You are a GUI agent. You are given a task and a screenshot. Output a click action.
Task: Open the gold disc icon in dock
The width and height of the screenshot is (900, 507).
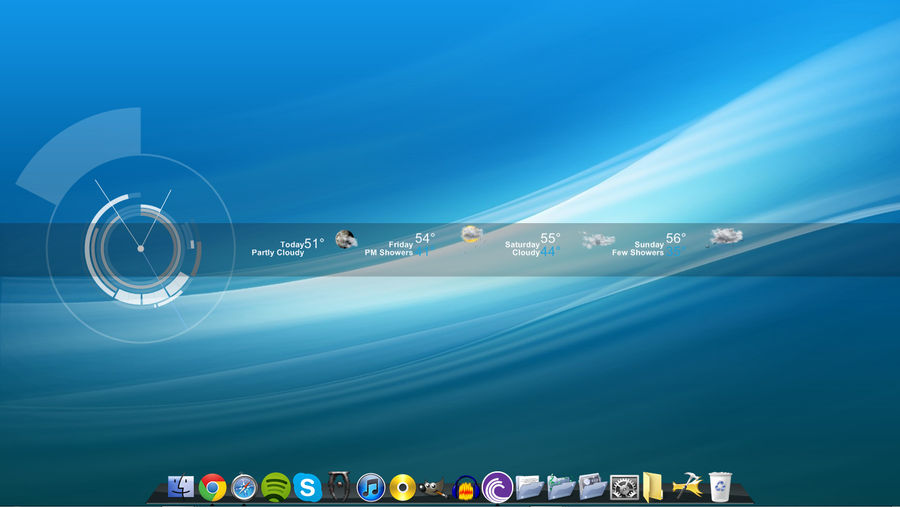(402, 487)
